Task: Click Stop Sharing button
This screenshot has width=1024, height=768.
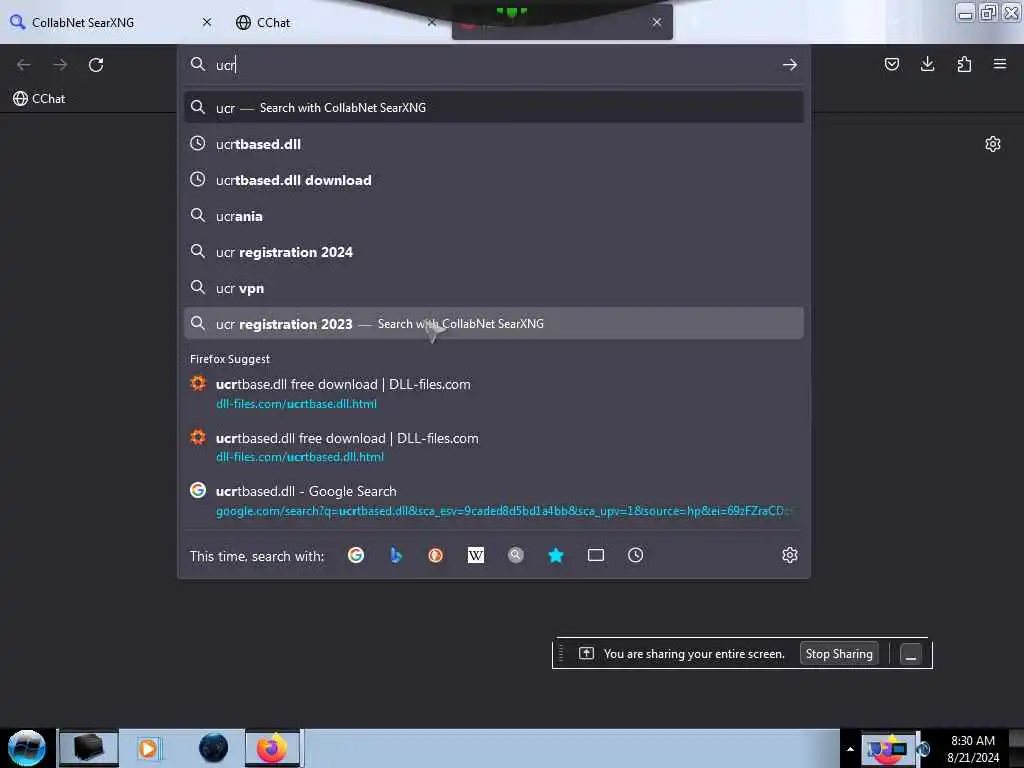Action: coord(839,654)
